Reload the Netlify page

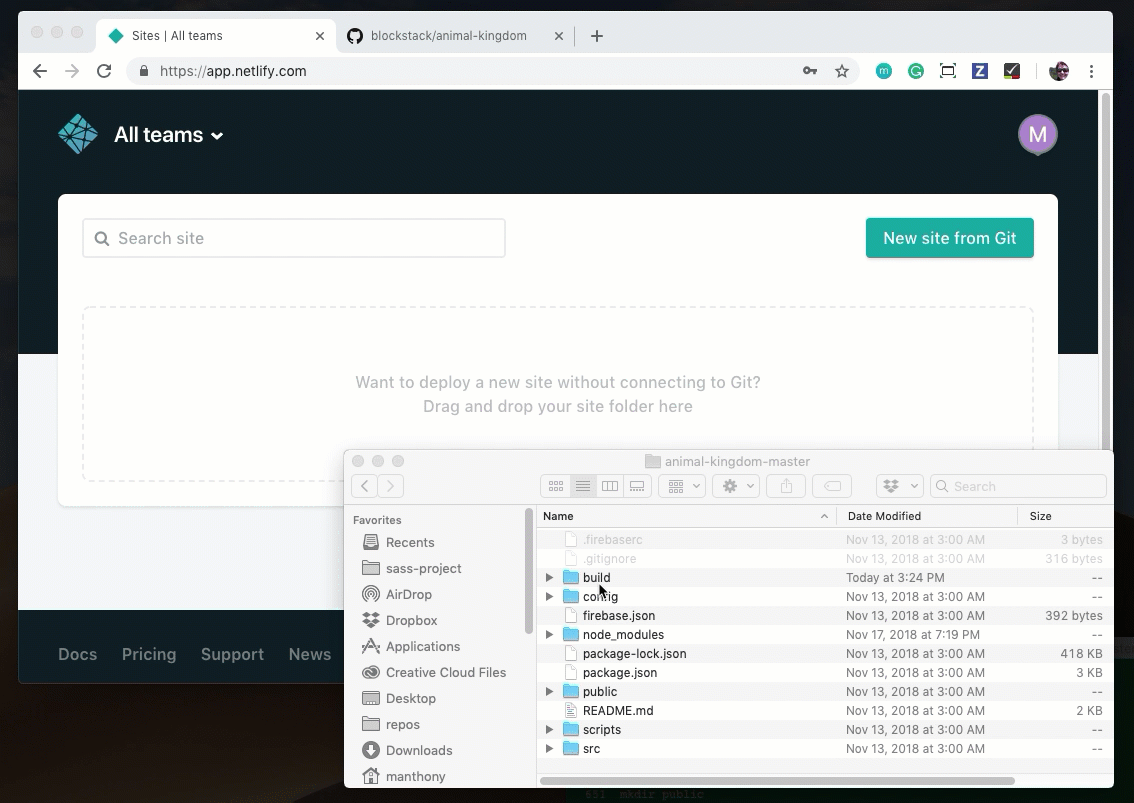point(104,71)
